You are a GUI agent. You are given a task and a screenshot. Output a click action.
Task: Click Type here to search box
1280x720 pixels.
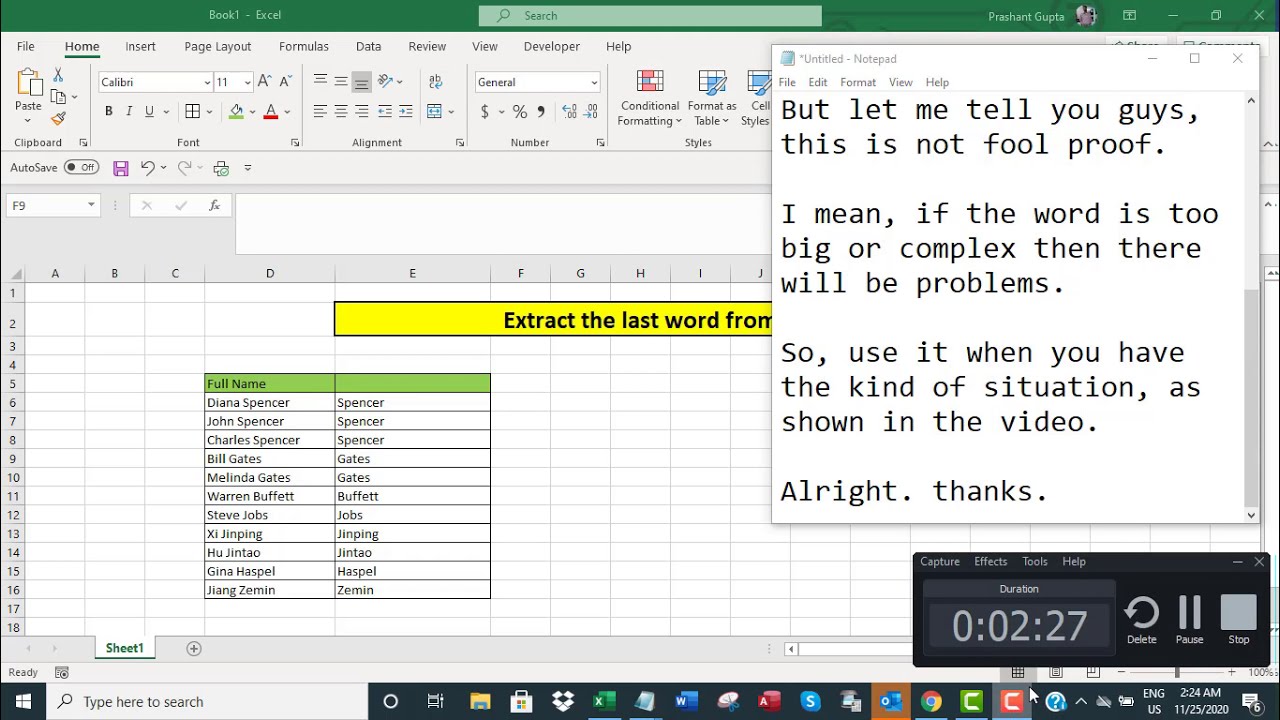207,702
